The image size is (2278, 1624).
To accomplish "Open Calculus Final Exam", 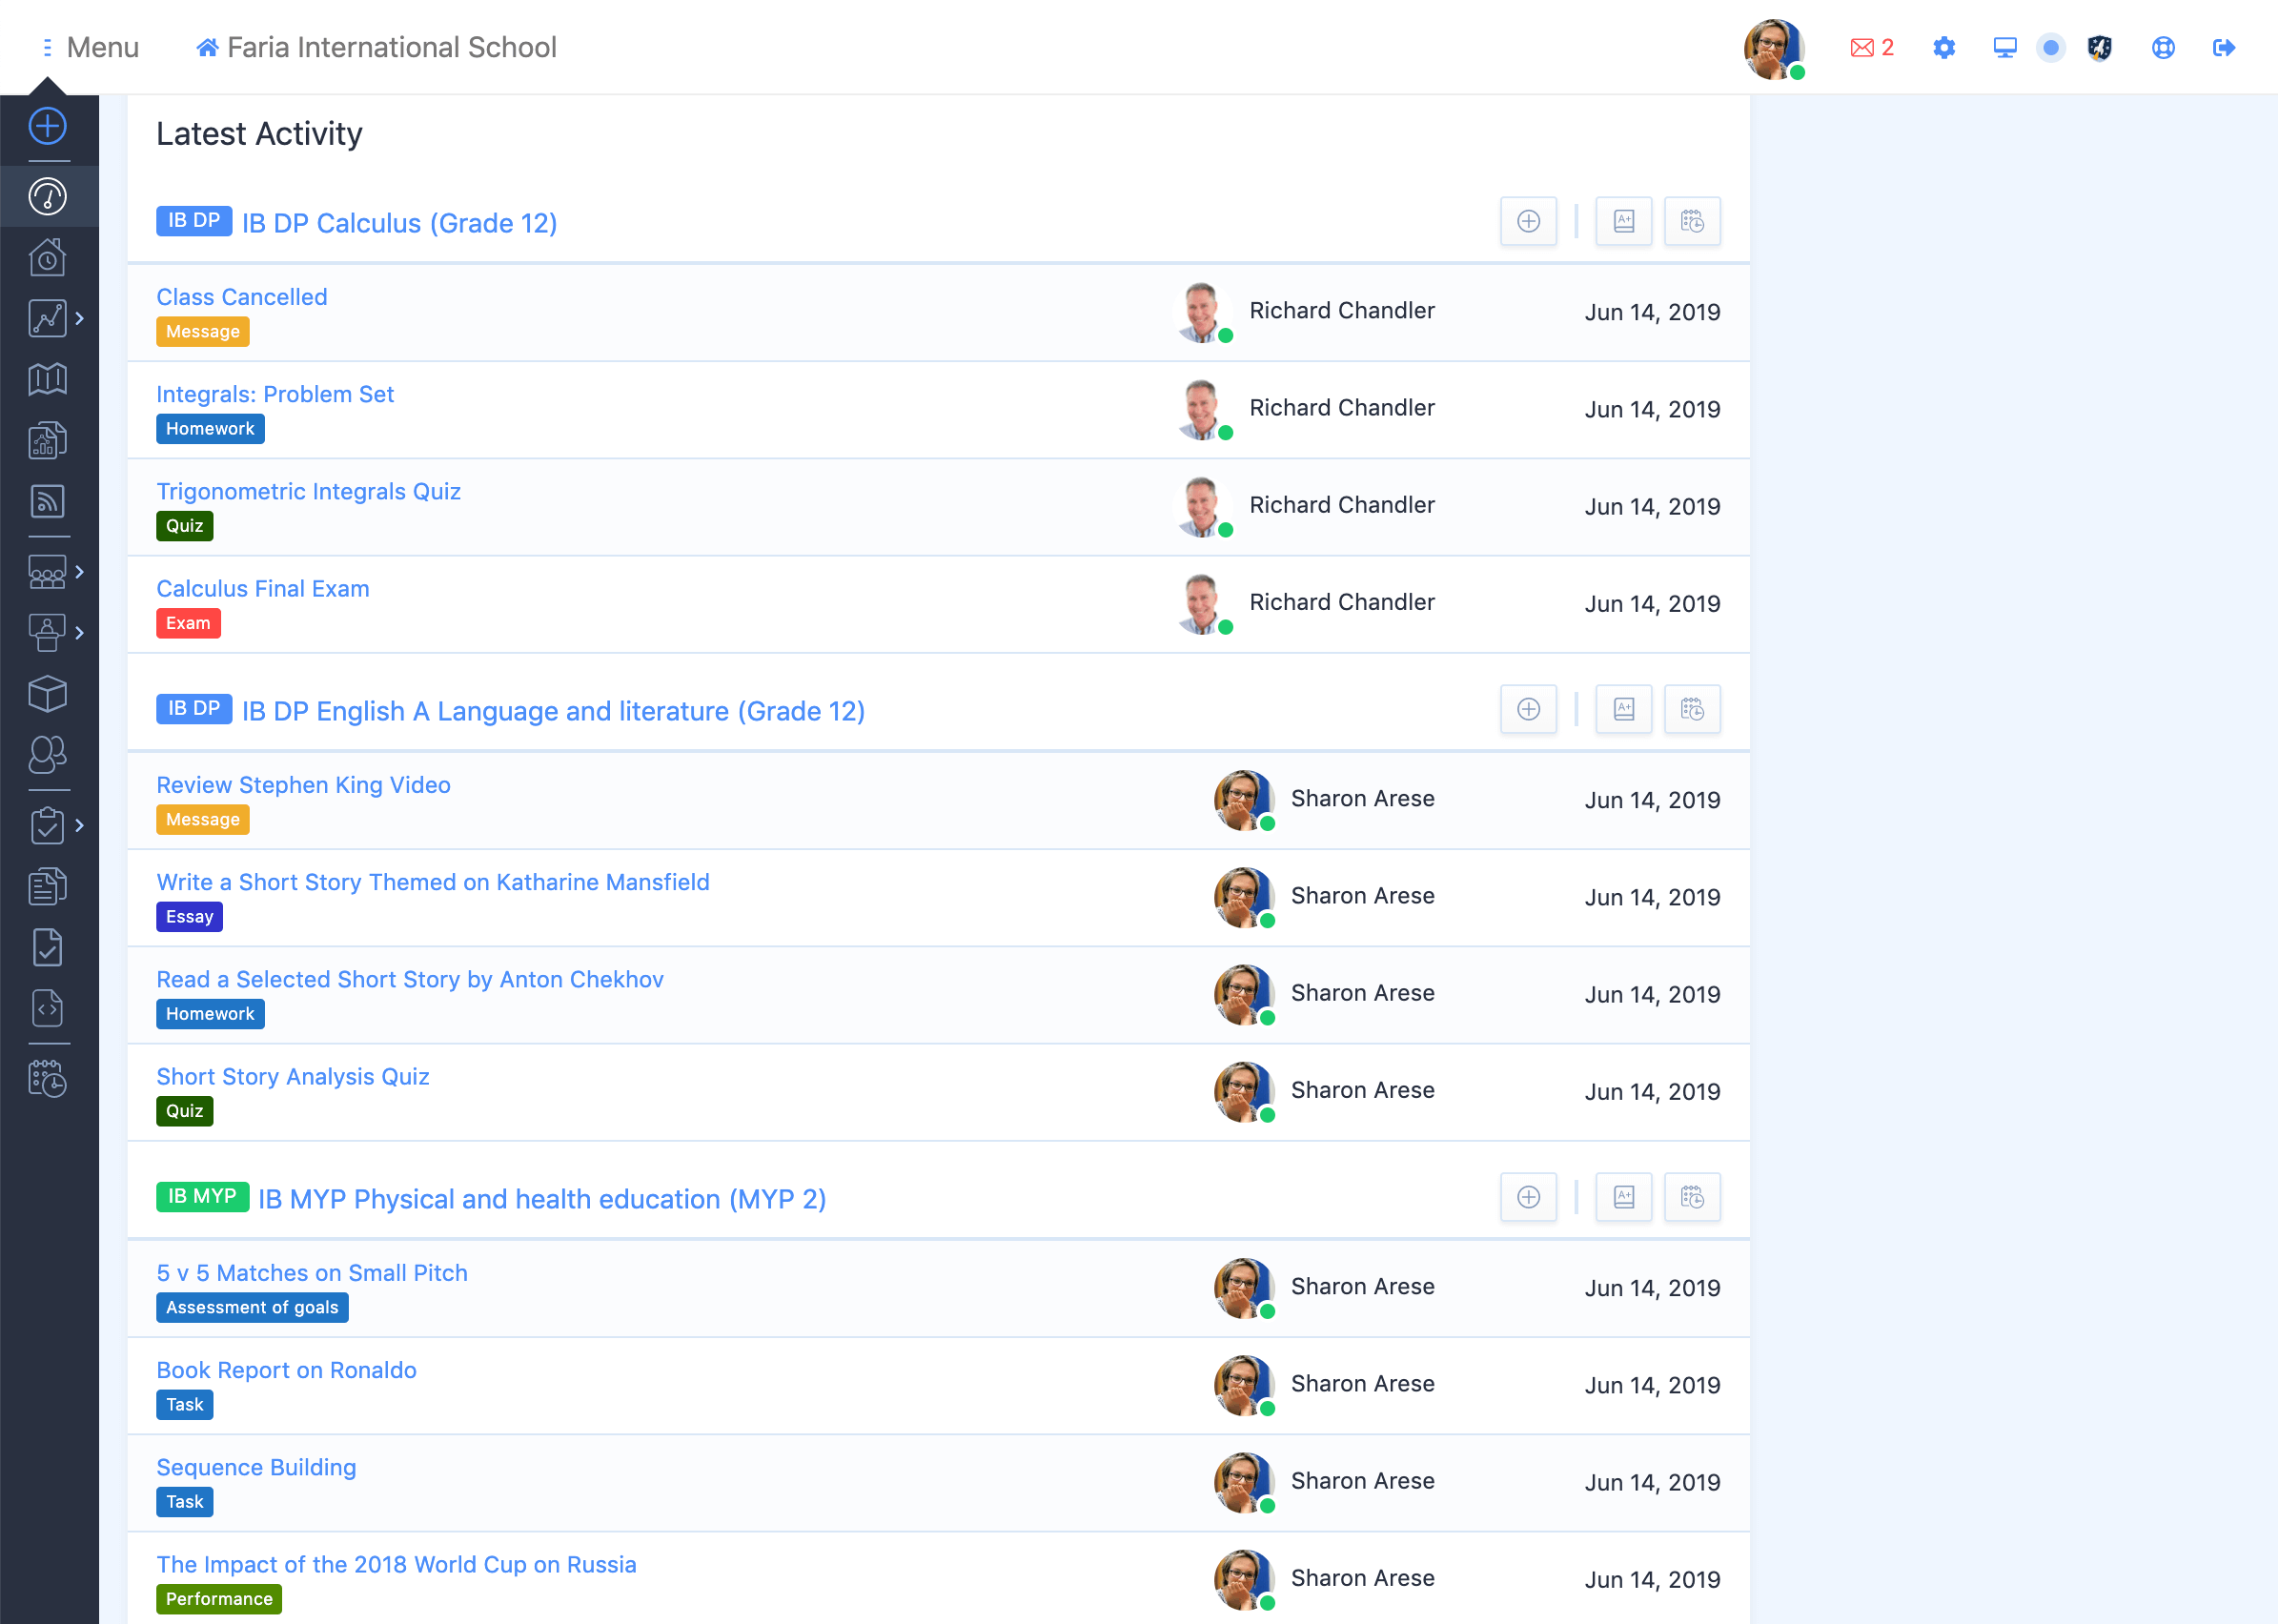I will click(263, 588).
